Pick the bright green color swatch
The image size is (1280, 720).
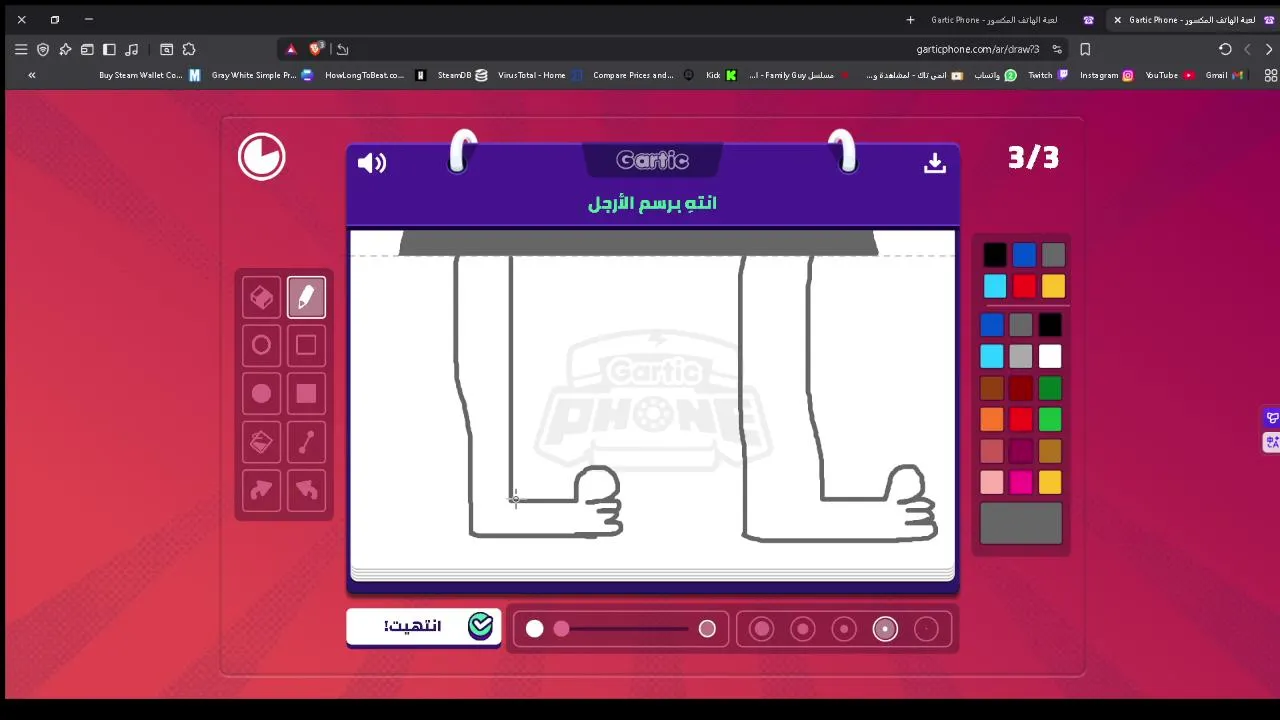point(1049,420)
